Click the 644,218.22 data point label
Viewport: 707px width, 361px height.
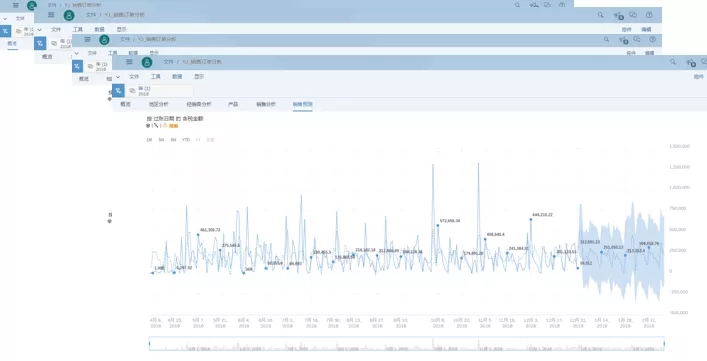tap(542, 215)
